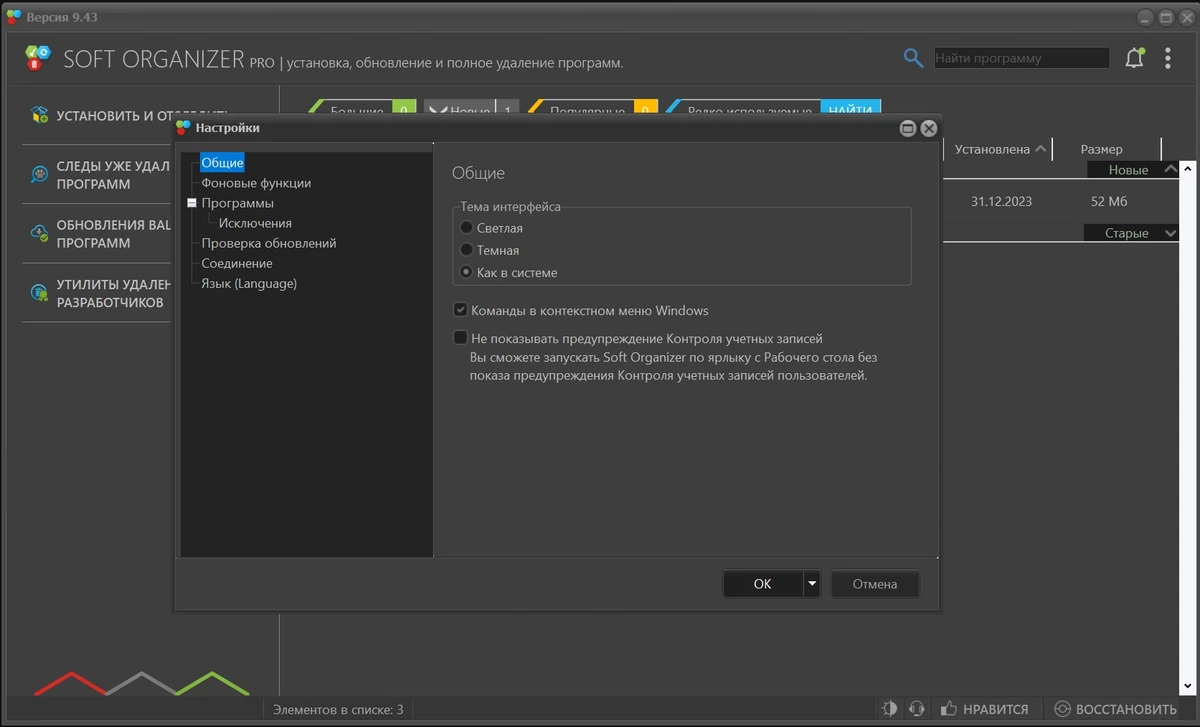Select Исключения in the settings tree
The width and height of the screenshot is (1200, 727).
pyautogui.click(x=255, y=223)
